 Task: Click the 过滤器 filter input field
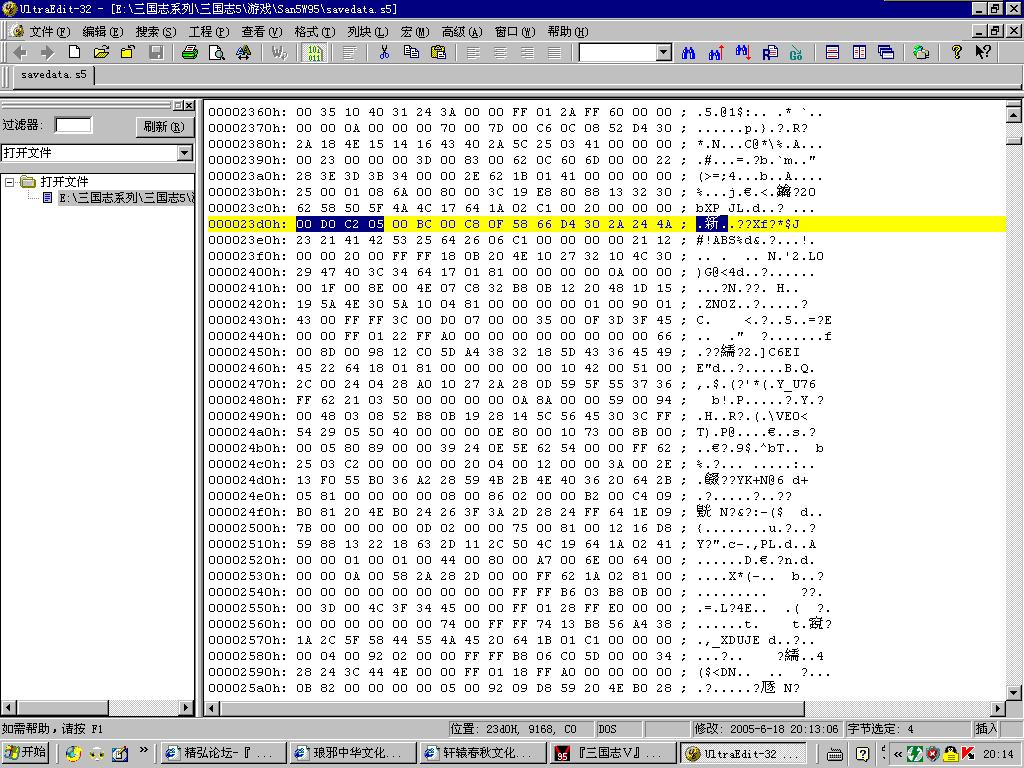73,125
